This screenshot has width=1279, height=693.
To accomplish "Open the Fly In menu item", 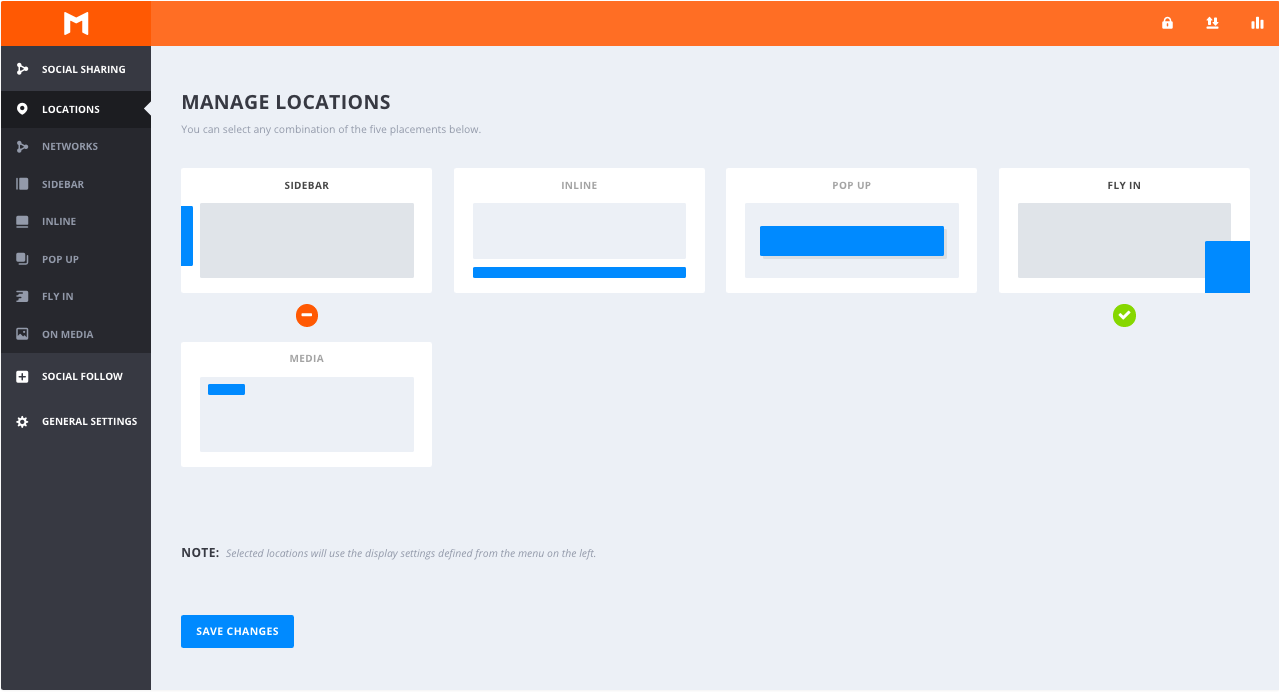I will pos(58,297).
